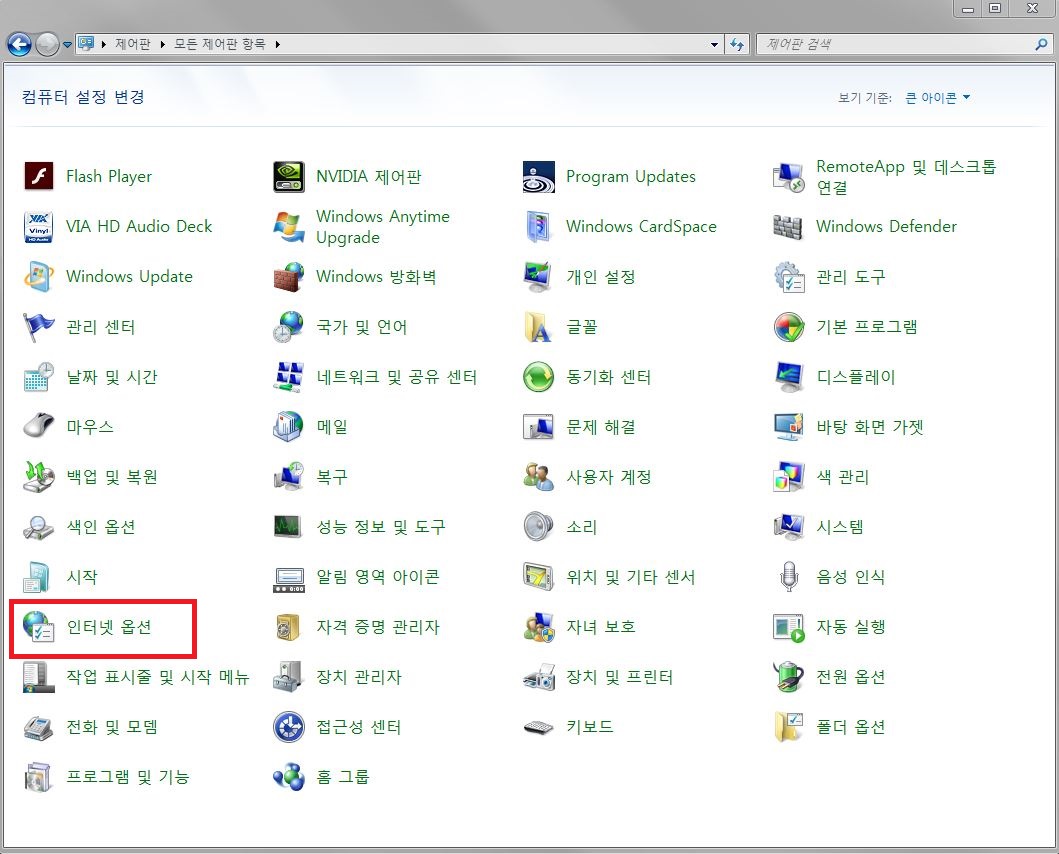Open the 글꼴 fonts folder icon
The height and width of the screenshot is (854, 1059).
[x=538, y=327]
